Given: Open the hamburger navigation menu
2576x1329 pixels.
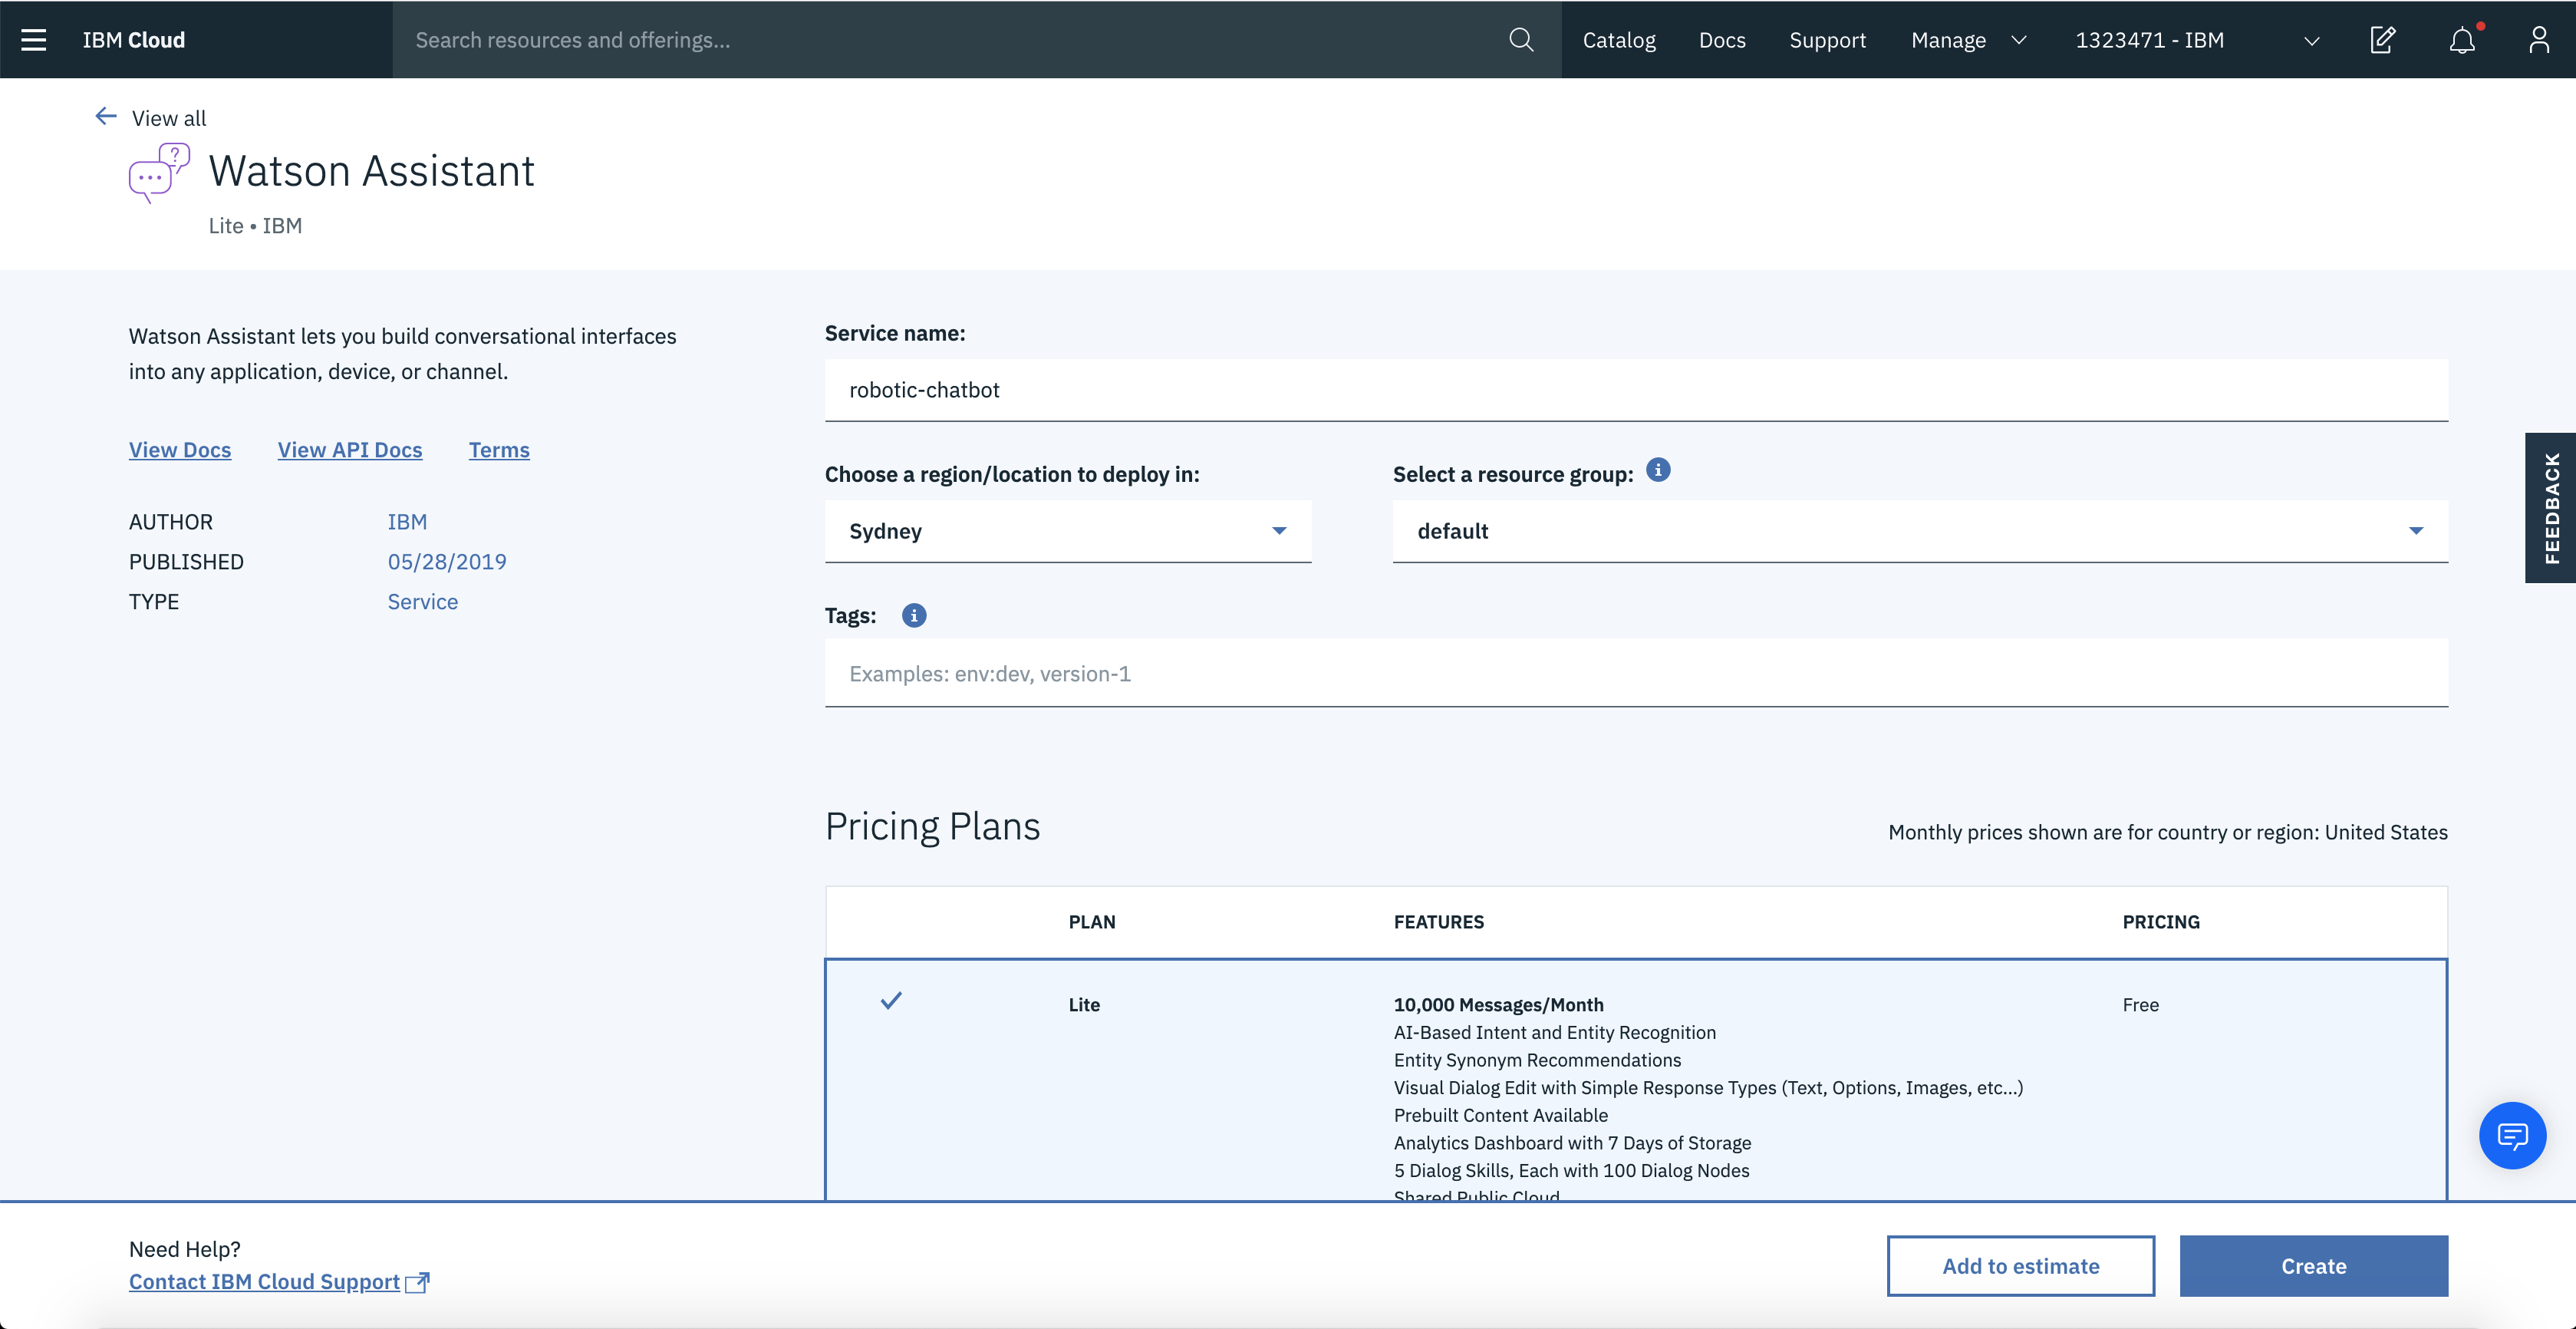Looking at the screenshot, I should [34, 40].
